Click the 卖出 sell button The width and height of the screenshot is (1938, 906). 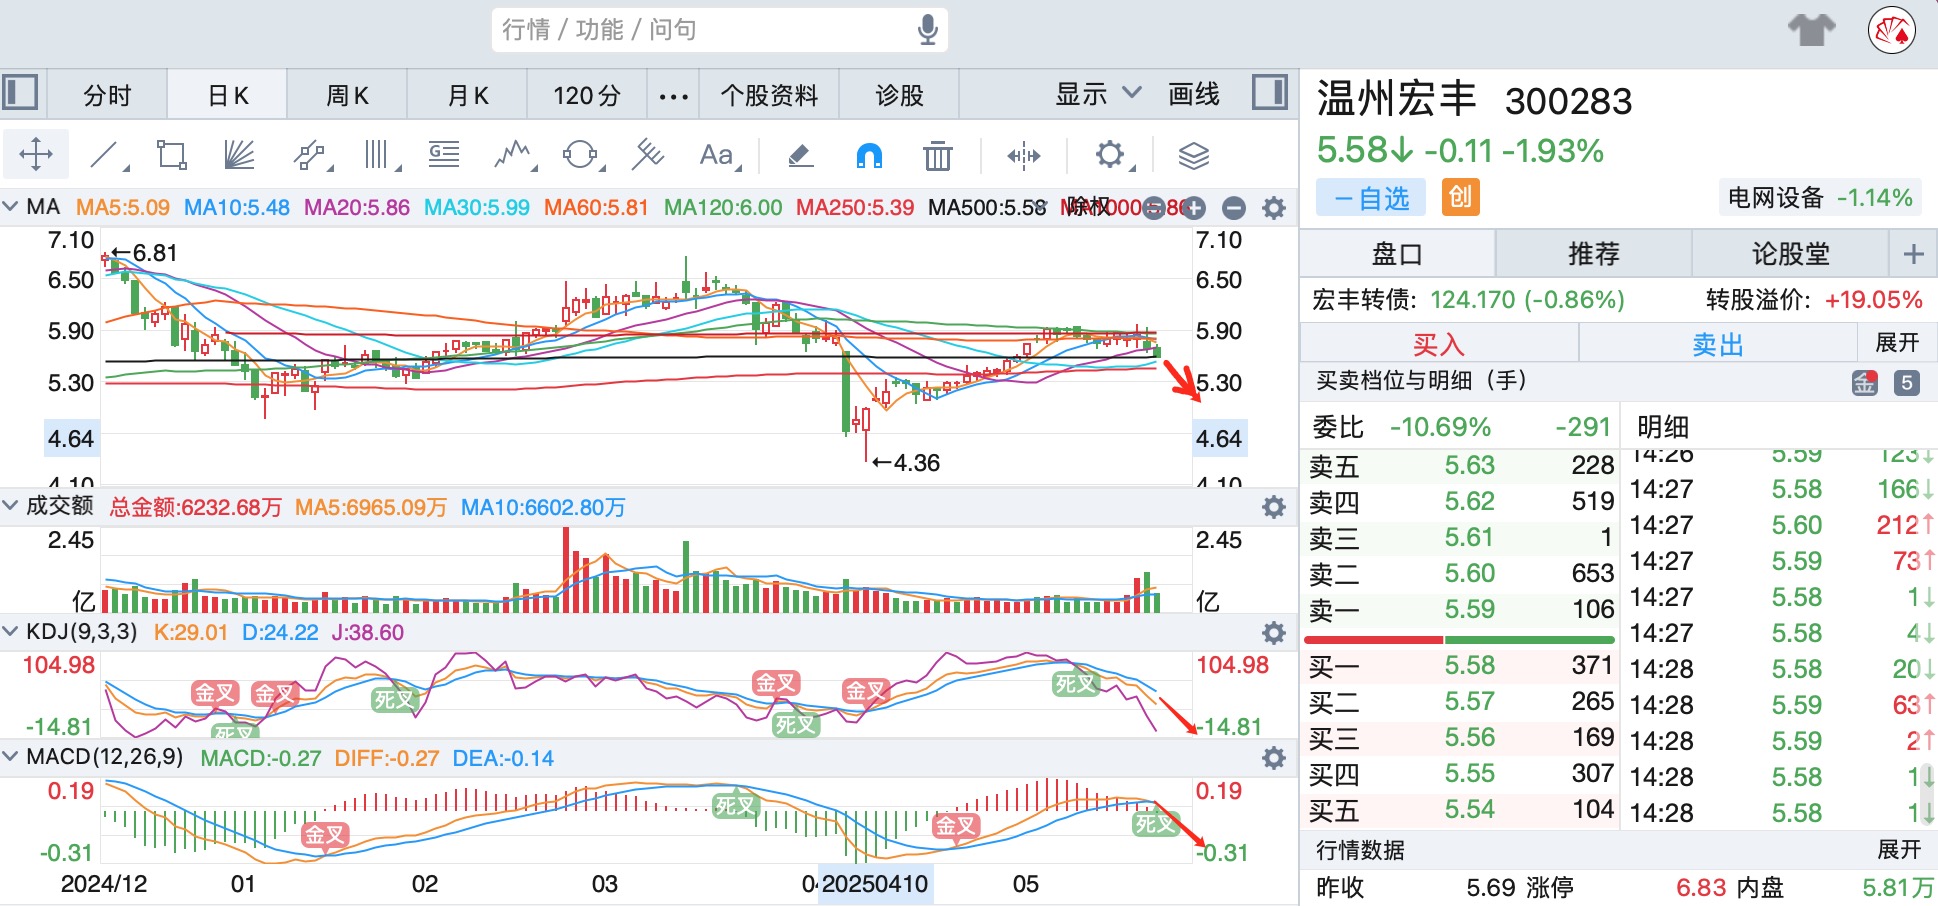tap(1718, 344)
